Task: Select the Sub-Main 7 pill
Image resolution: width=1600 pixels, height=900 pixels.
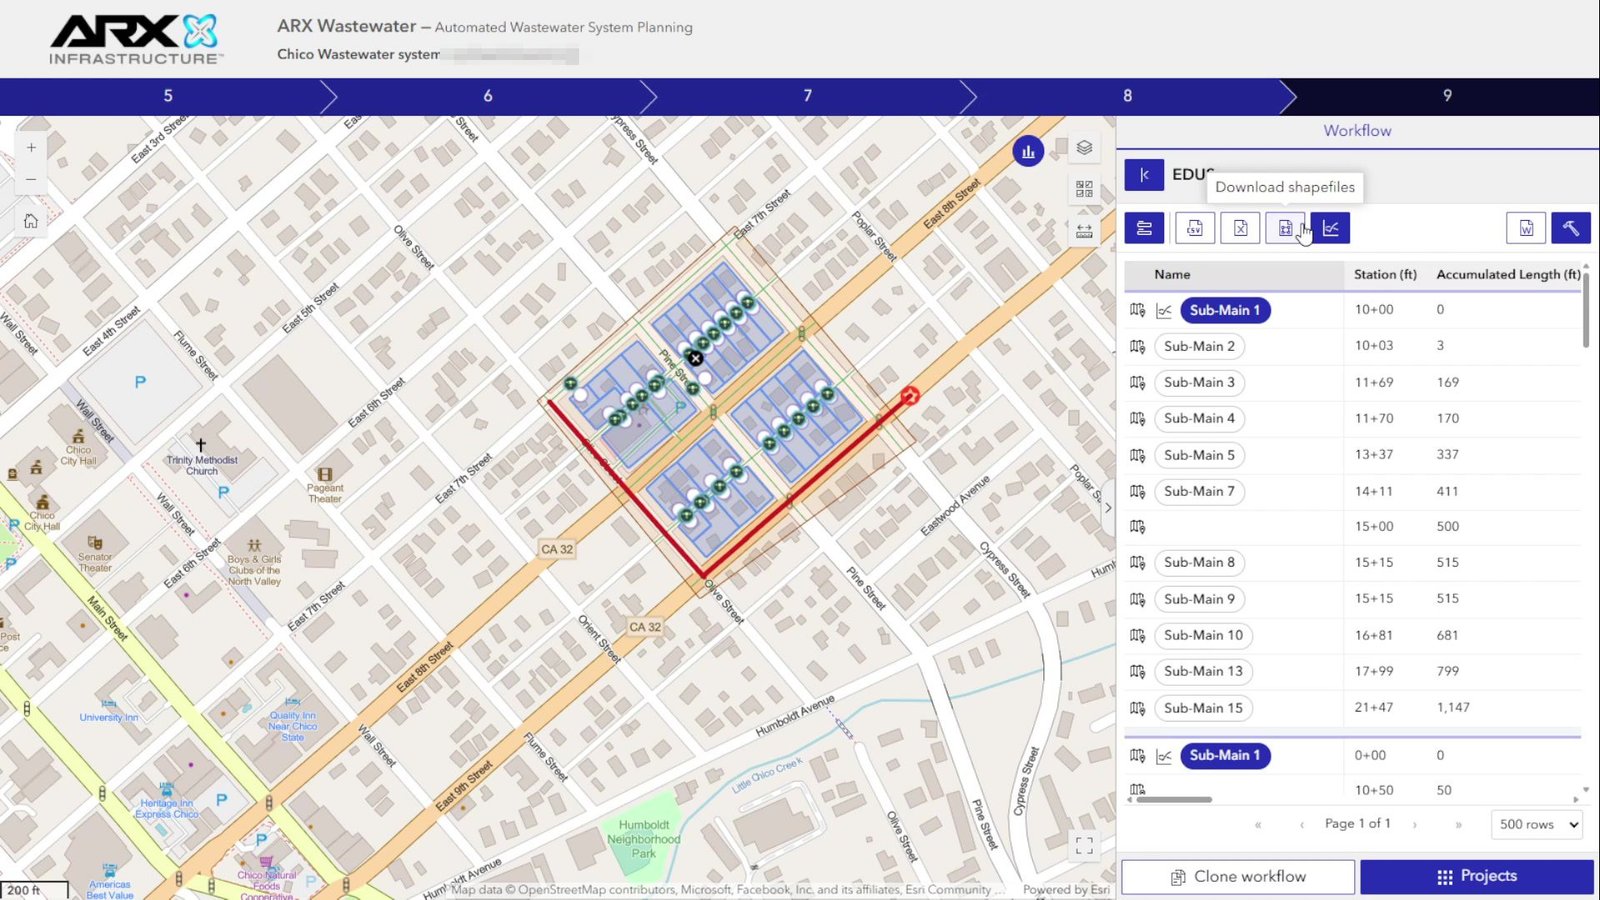Action: 1199,491
